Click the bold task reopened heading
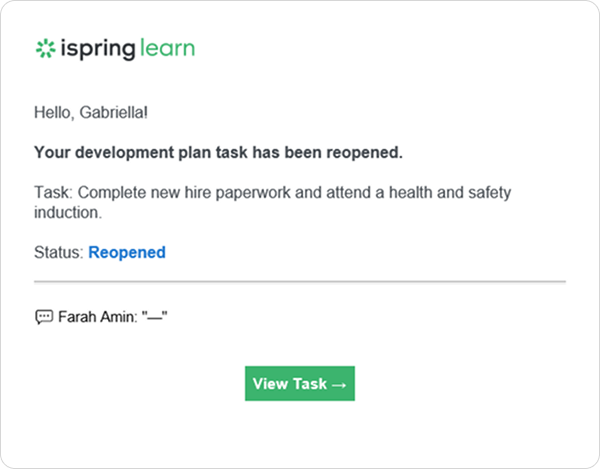Screen dimensions: 600x469 218,152
